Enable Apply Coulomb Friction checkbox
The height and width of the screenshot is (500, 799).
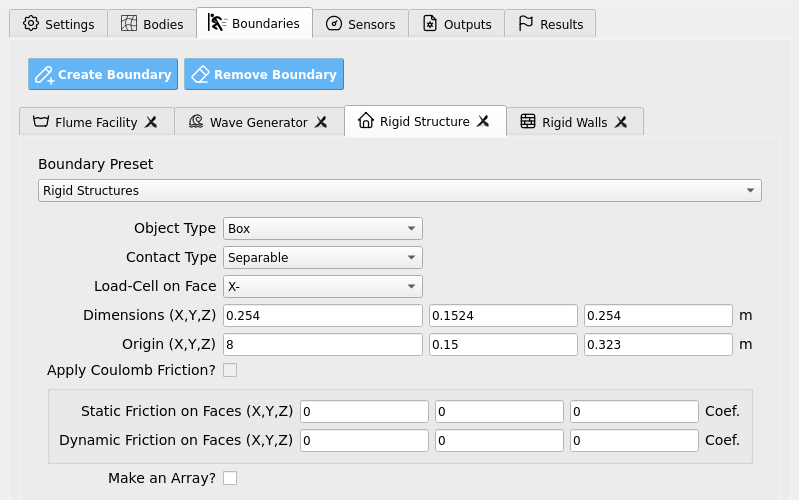pyautogui.click(x=230, y=370)
